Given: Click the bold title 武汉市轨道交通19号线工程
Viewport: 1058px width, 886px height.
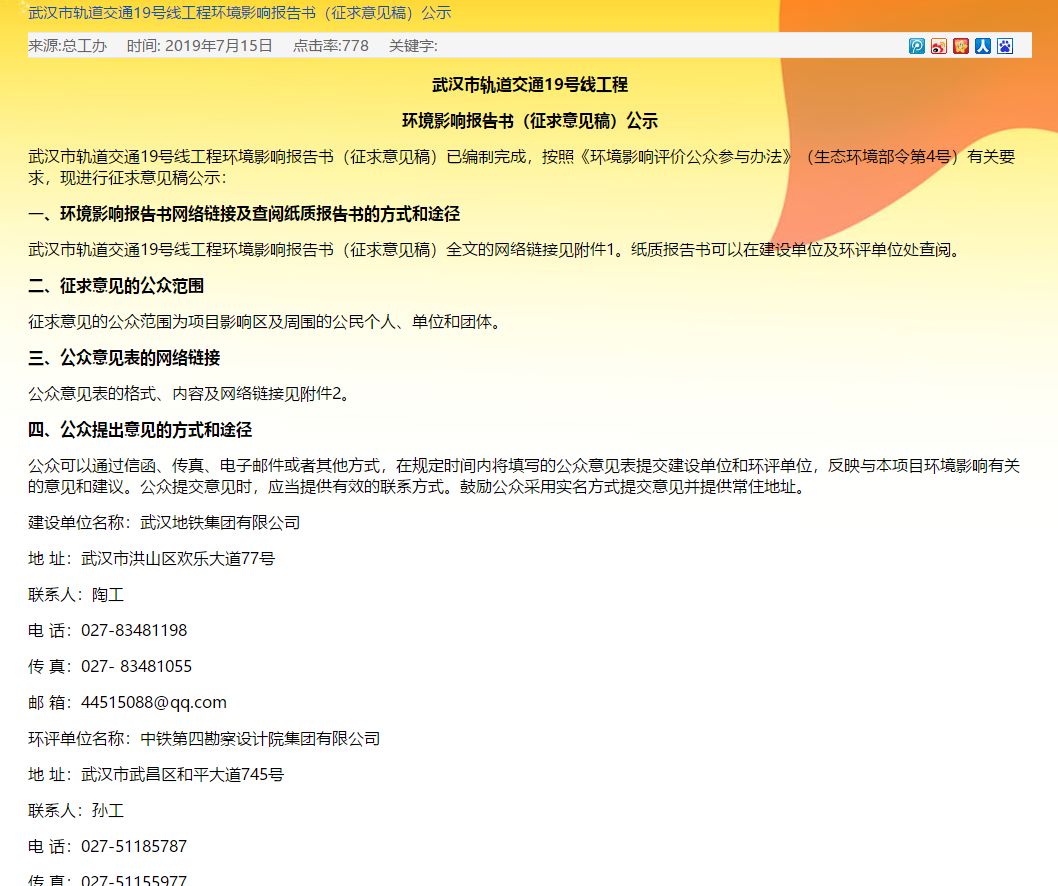Looking at the screenshot, I should 530,84.
